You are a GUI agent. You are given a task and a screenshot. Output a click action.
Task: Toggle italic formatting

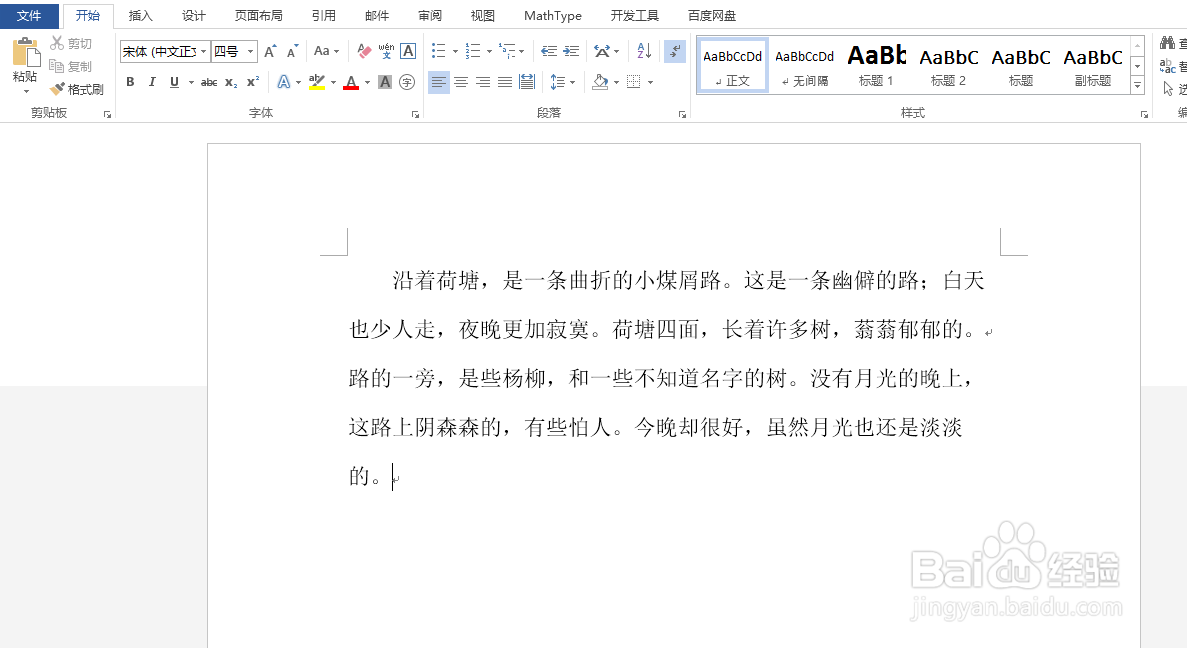click(x=152, y=81)
